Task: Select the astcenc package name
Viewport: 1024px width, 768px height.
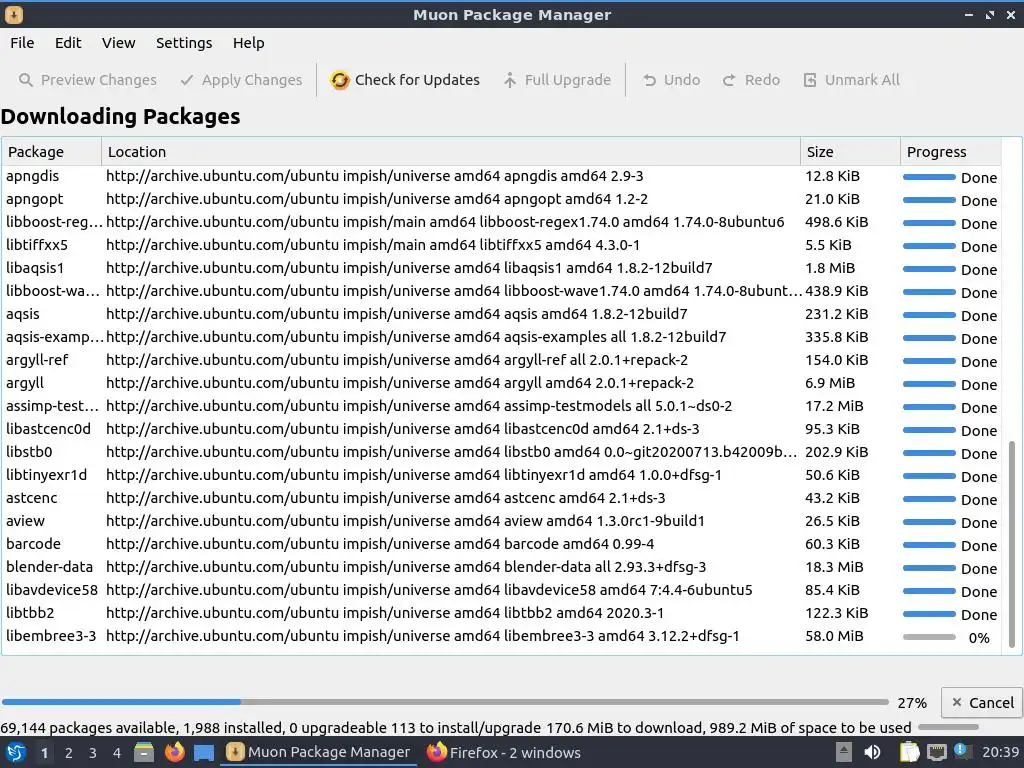Action: click(x=31, y=498)
